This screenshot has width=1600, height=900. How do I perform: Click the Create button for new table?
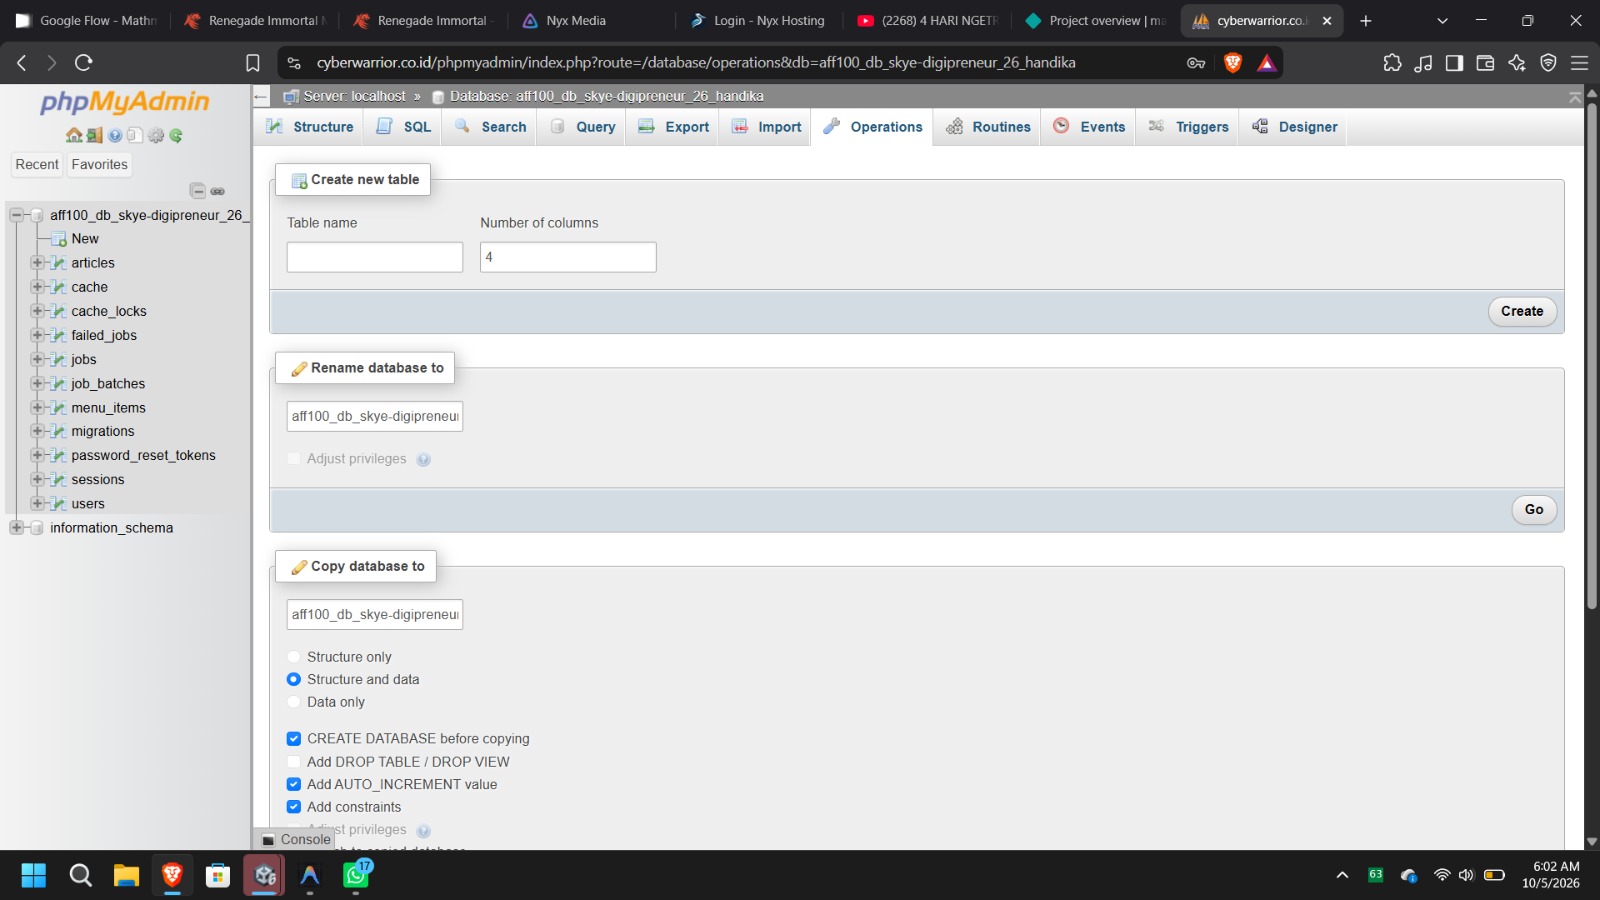coord(1522,311)
